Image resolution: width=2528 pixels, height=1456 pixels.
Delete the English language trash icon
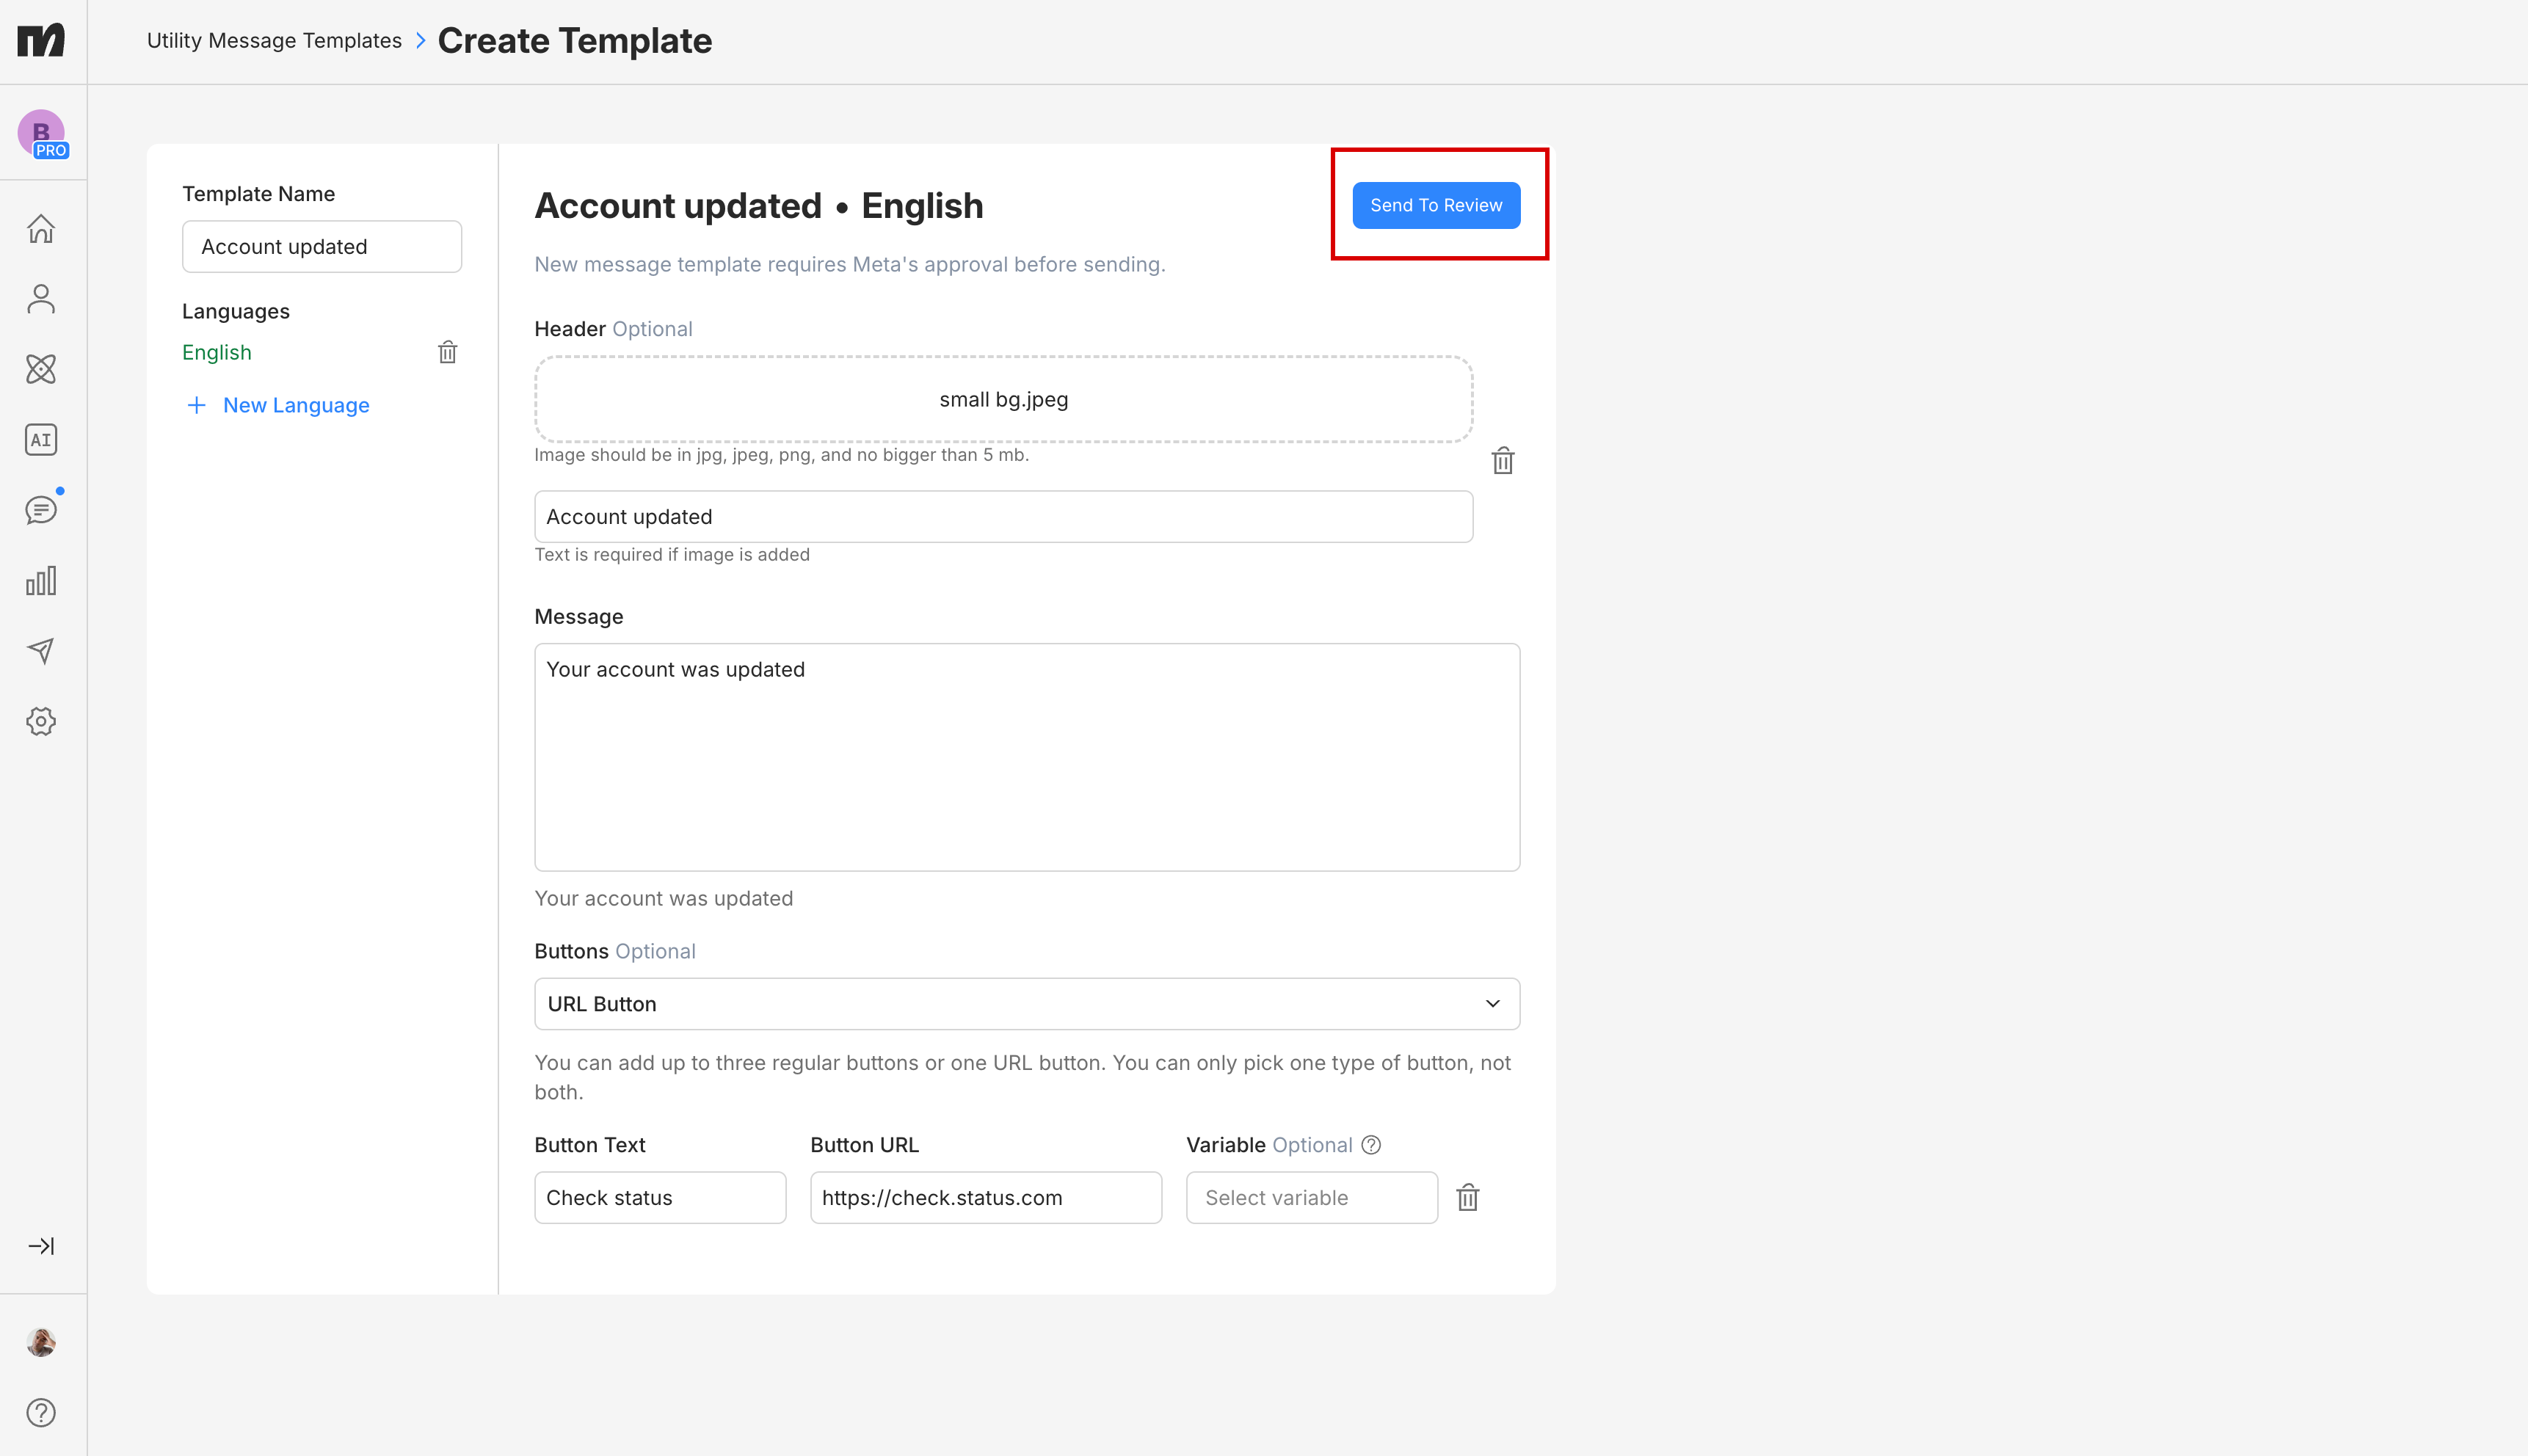(447, 352)
